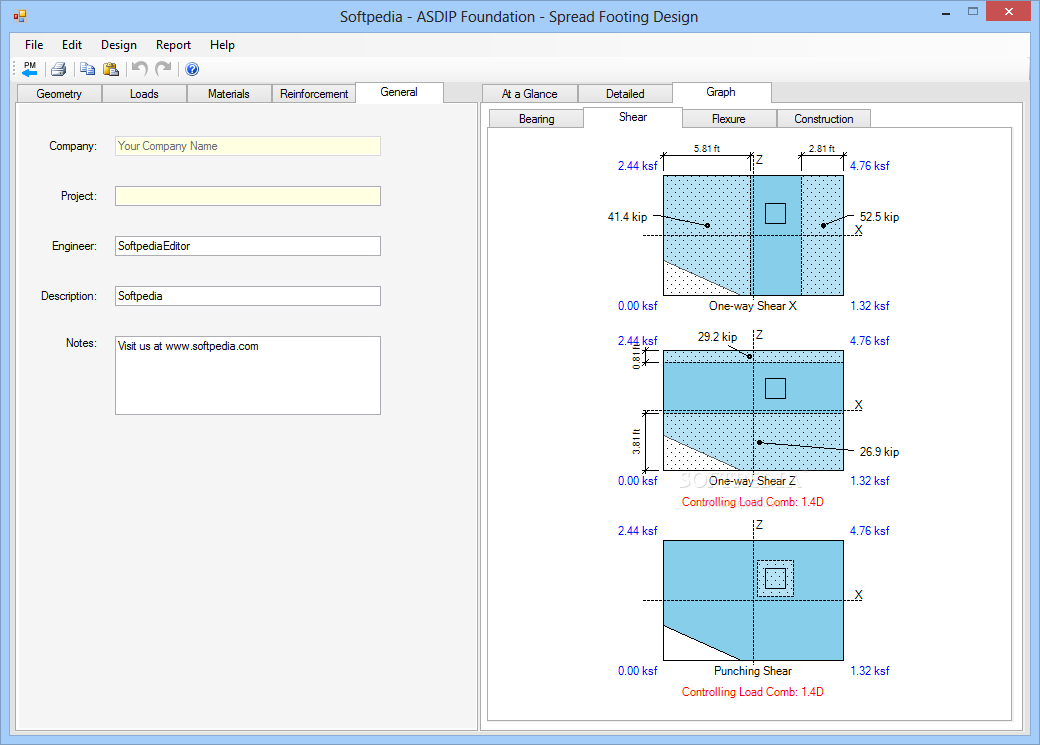
Task: Click the Company name input field
Action: pyautogui.click(x=247, y=146)
